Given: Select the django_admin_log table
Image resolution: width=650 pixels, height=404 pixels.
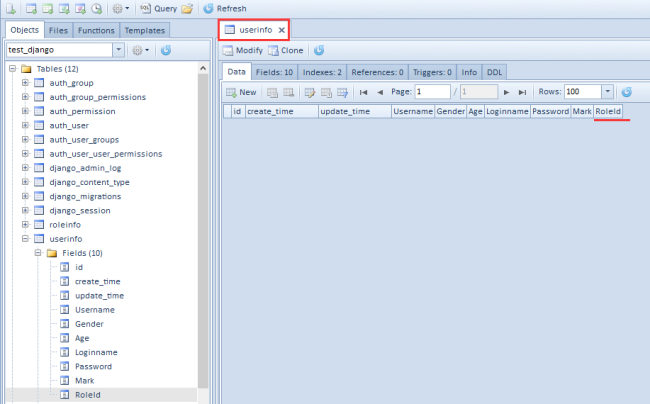Looking at the screenshot, I should click(x=85, y=168).
